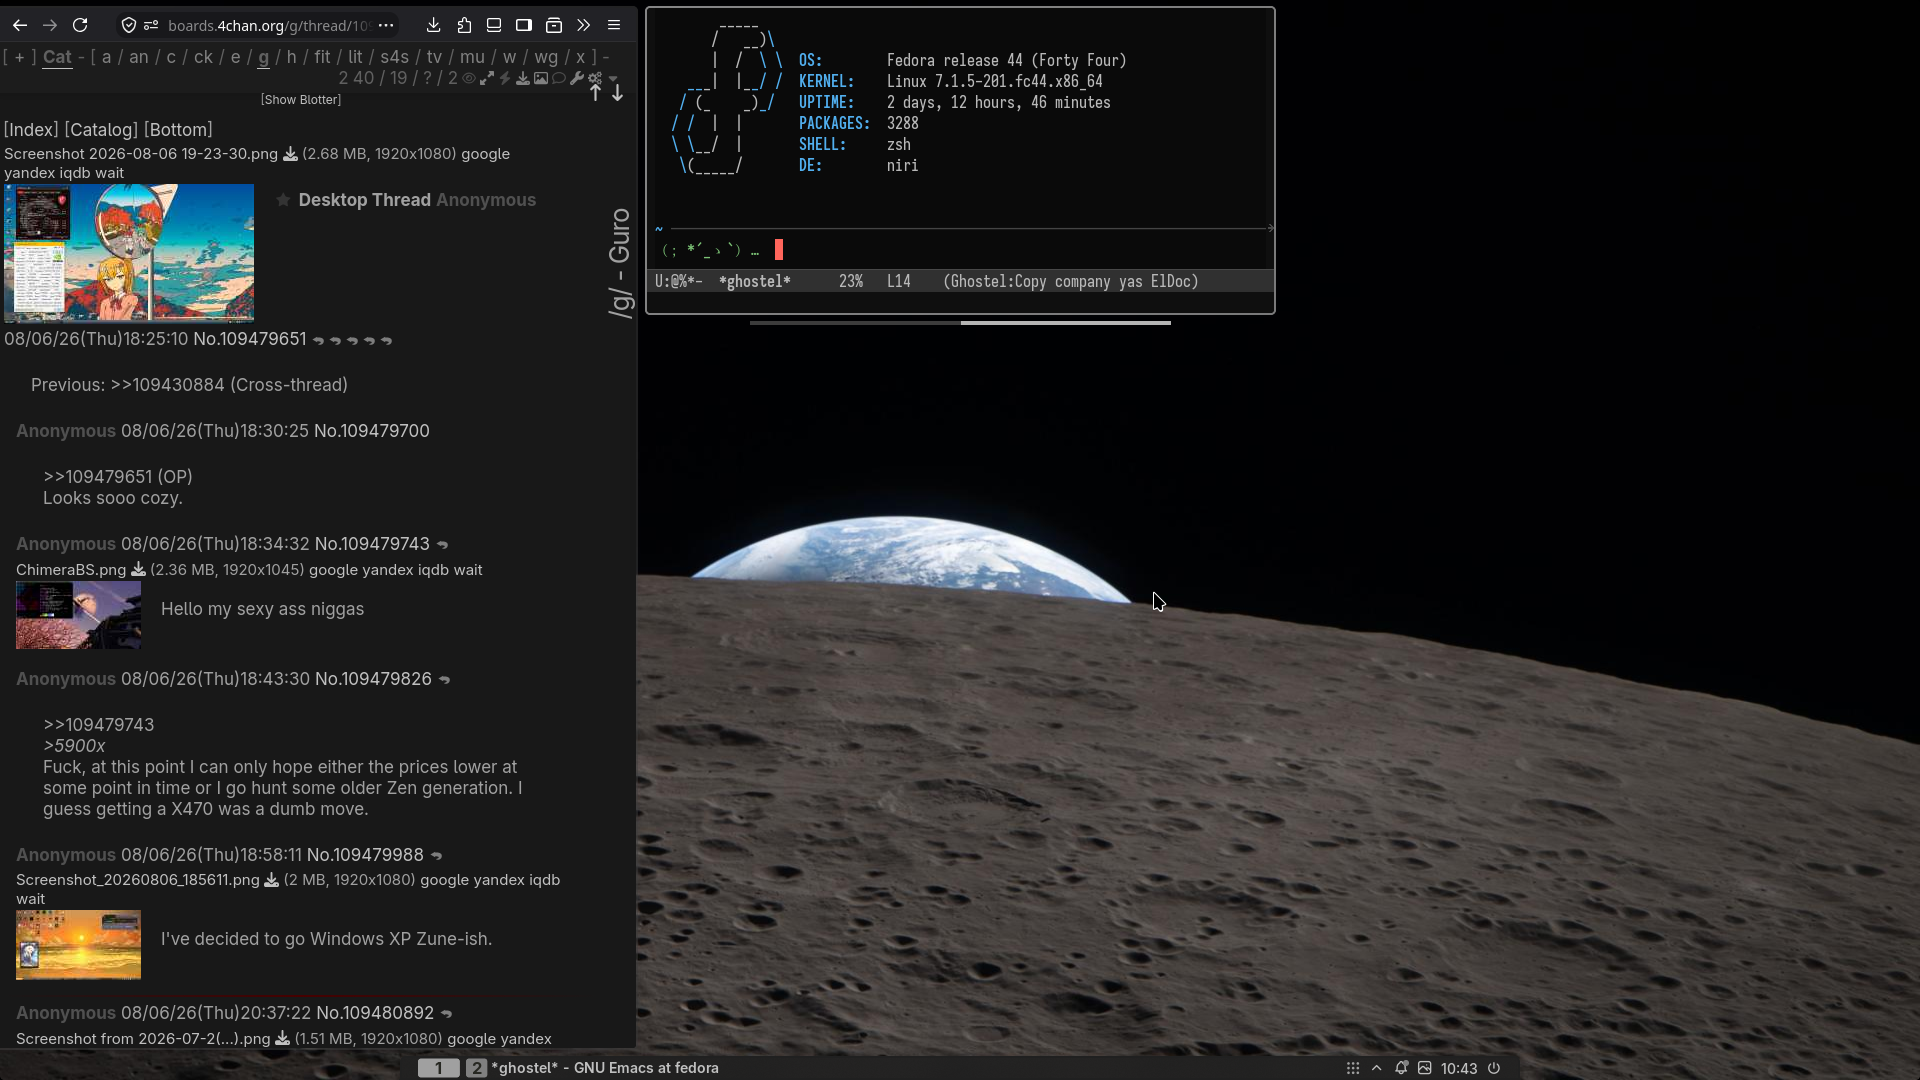Reload the 4chan thread page
Image resolution: width=1920 pixels, height=1080 pixels.
[80, 25]
